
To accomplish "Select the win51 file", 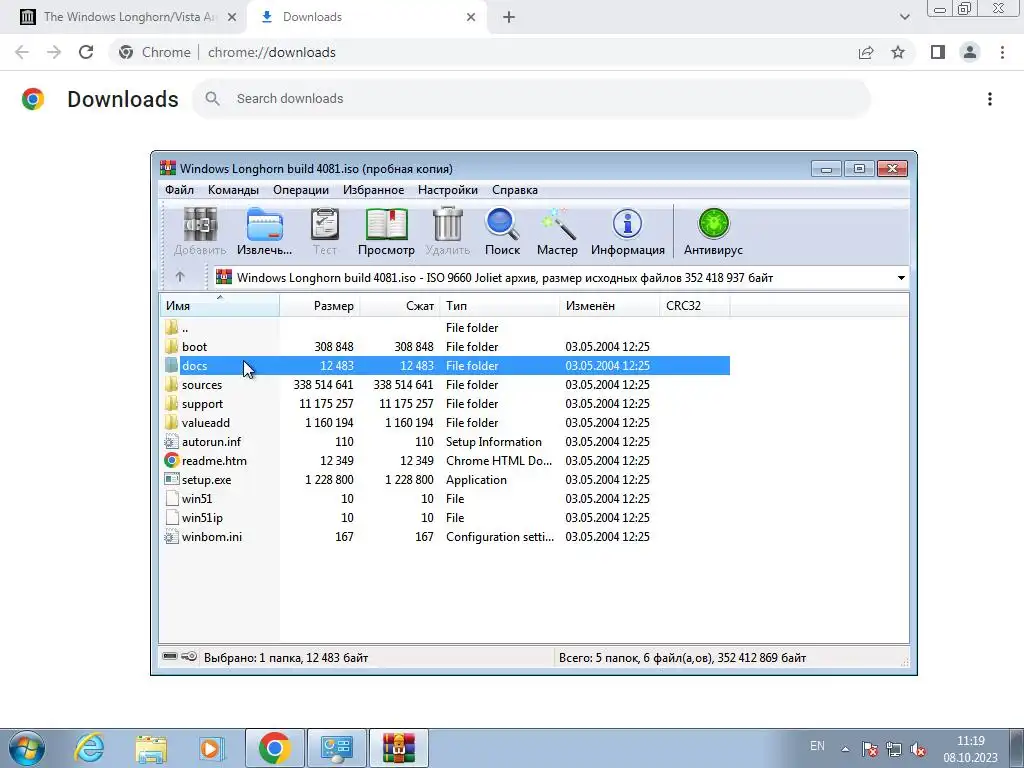I will 445,498.
